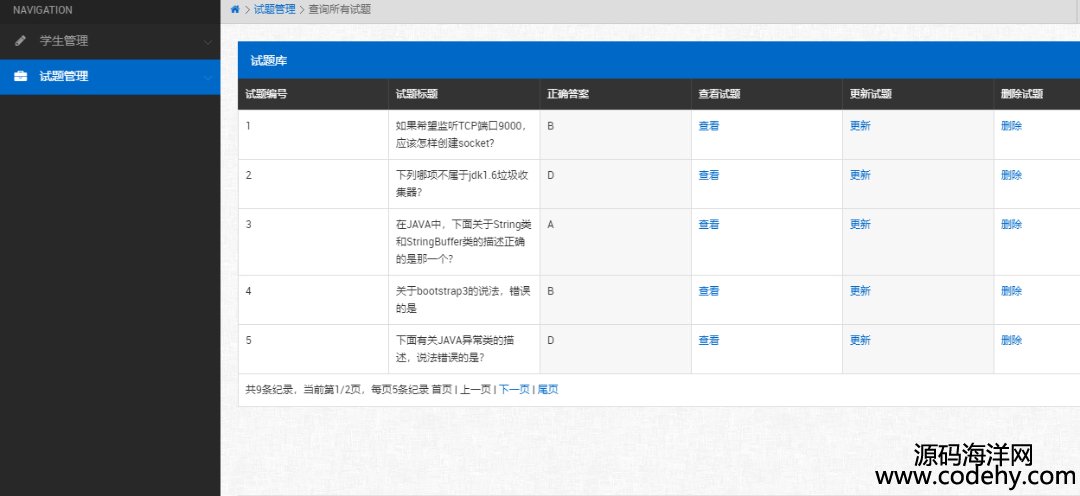
Task: Click the home icon in breadcrumb
Action: (235, 10)
